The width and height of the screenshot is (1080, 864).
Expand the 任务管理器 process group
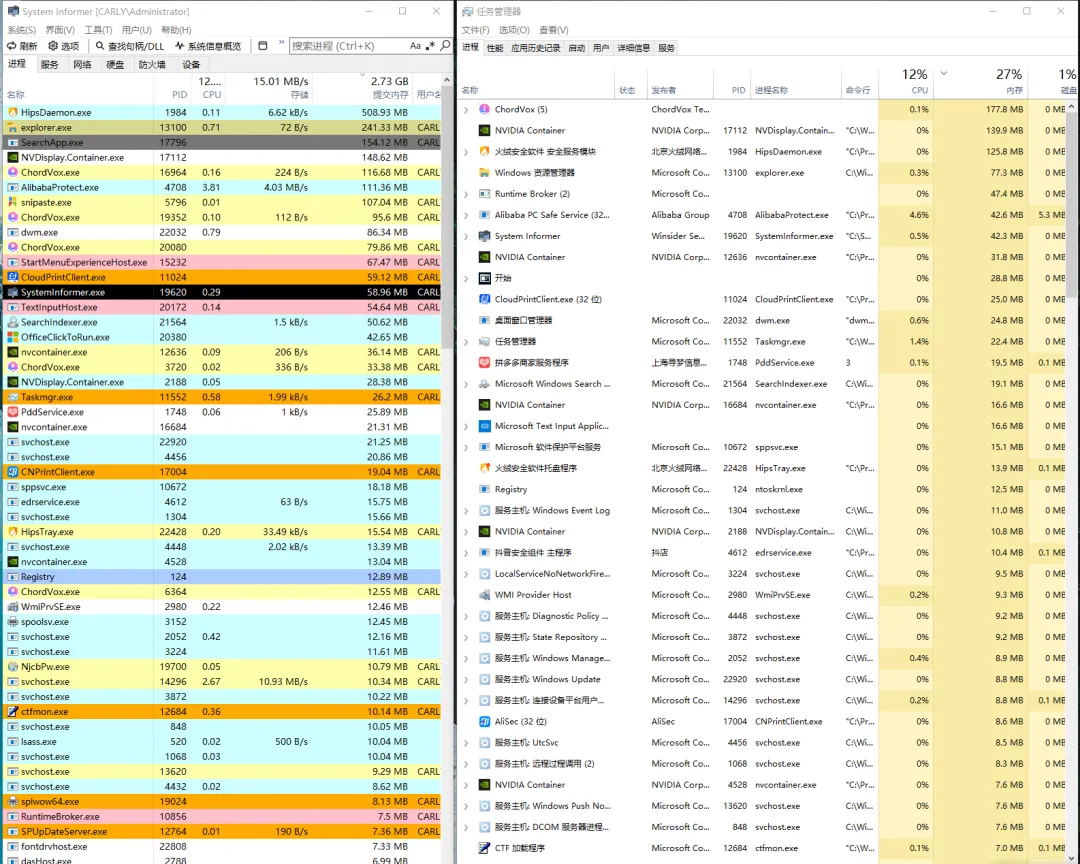pos(466,342)
